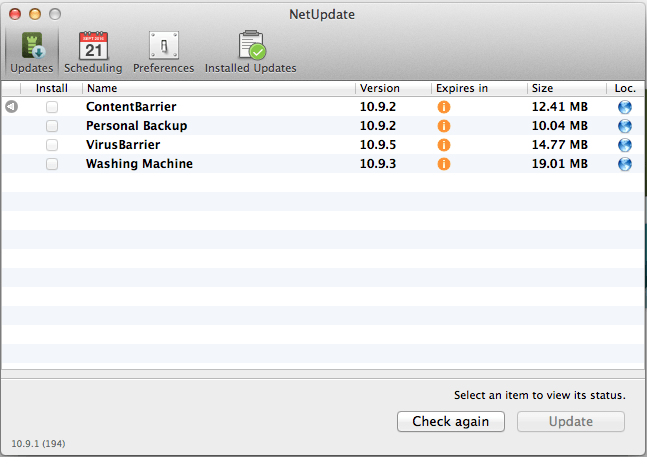Viewport: 647px width, 457px height.
Task: Select the VirusBarrier row name
Action: [x=123, y=145]
